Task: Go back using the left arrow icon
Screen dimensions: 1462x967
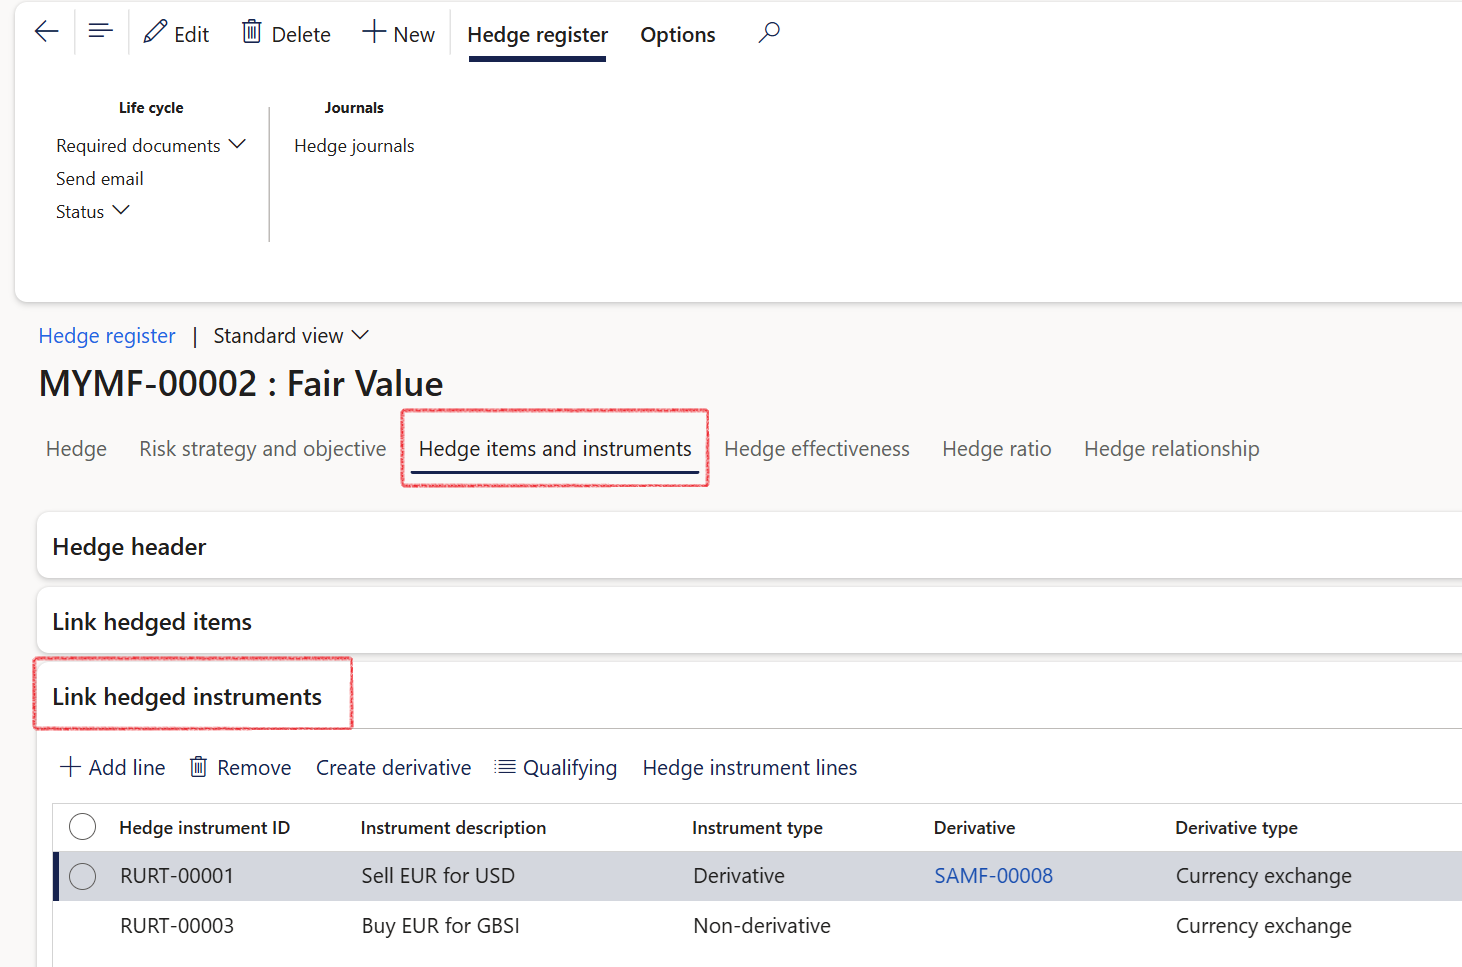Action: (x=46, y=32)
